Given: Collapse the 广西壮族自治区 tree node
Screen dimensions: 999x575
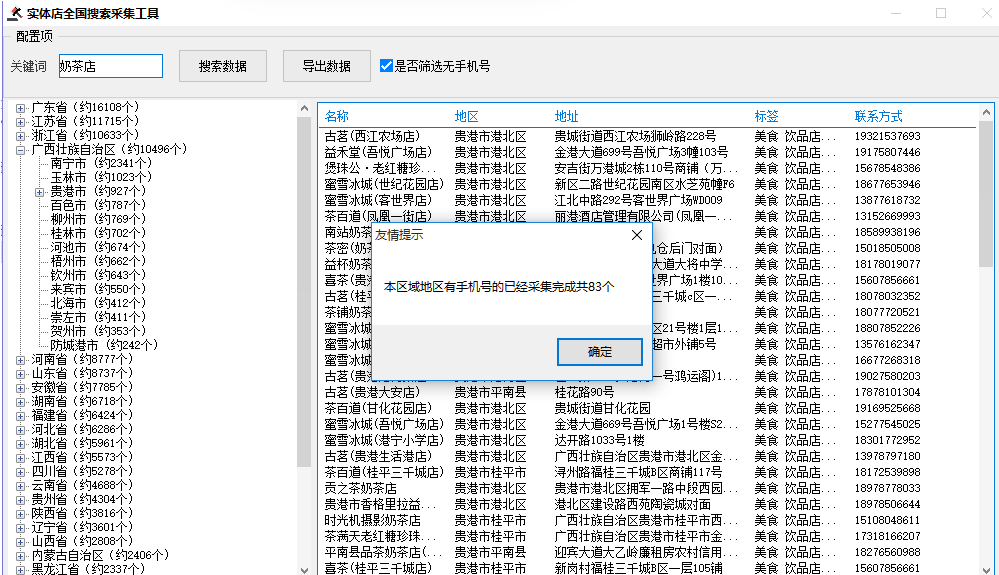Looking at the screenshot, I should [21, 149].
